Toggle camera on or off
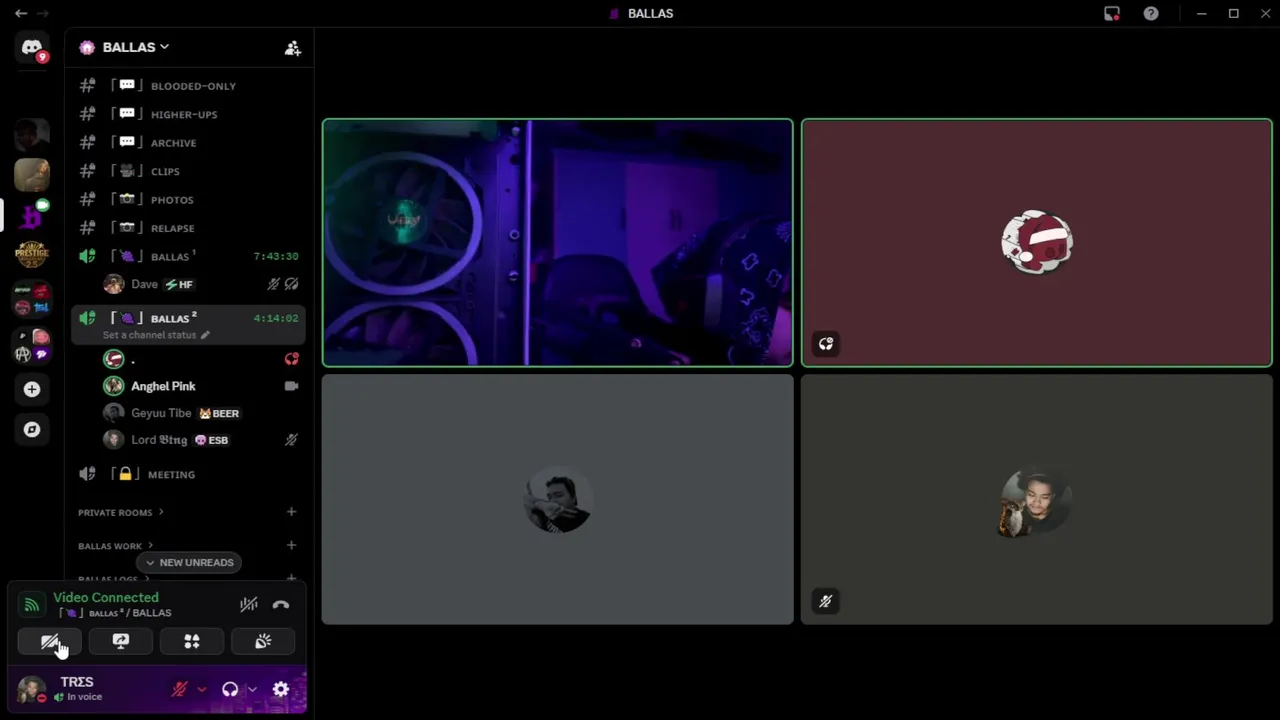This screenshot has width=1280, height=720. pyautogui.click(x=50, y=641)
